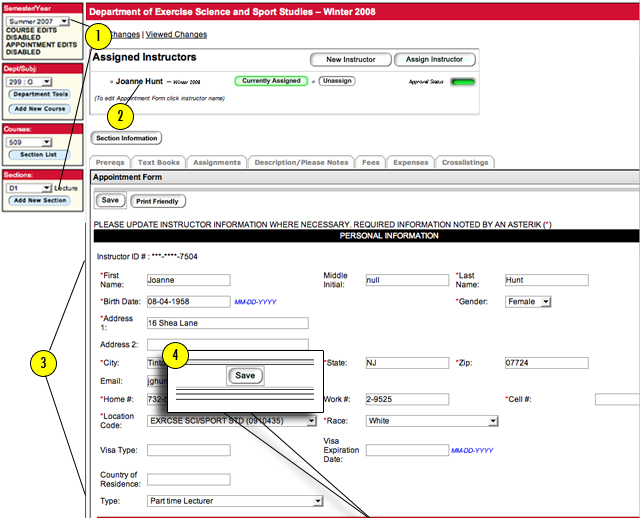This screenshot has height=518, width=640.
Task: Click the Department Tools button
Action: click(x=40, y=94)
